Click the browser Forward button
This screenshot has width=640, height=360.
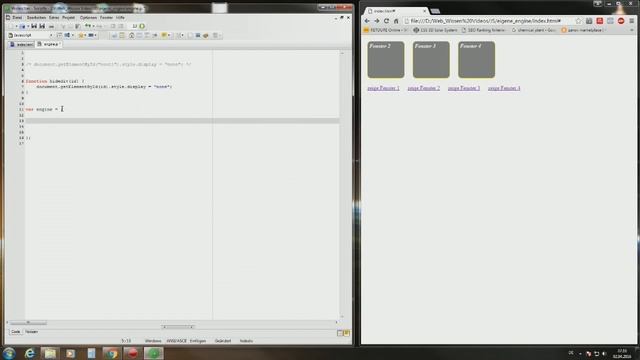(x=377, y=21)
